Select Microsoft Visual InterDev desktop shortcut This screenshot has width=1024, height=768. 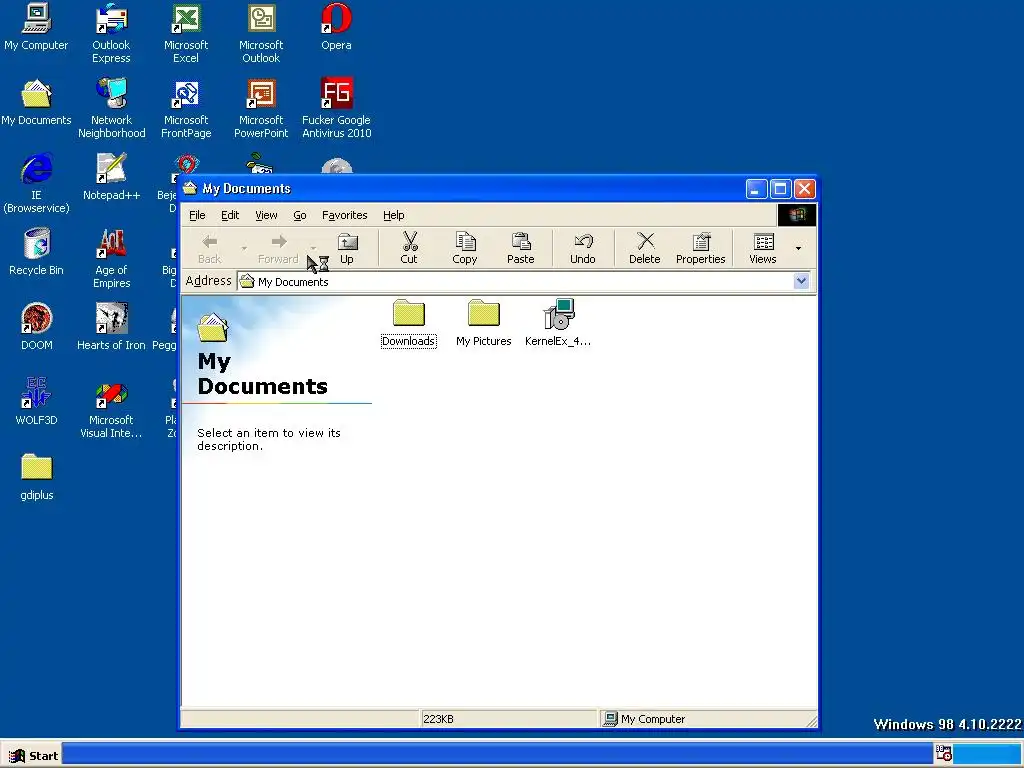click(x=111, y=408)
